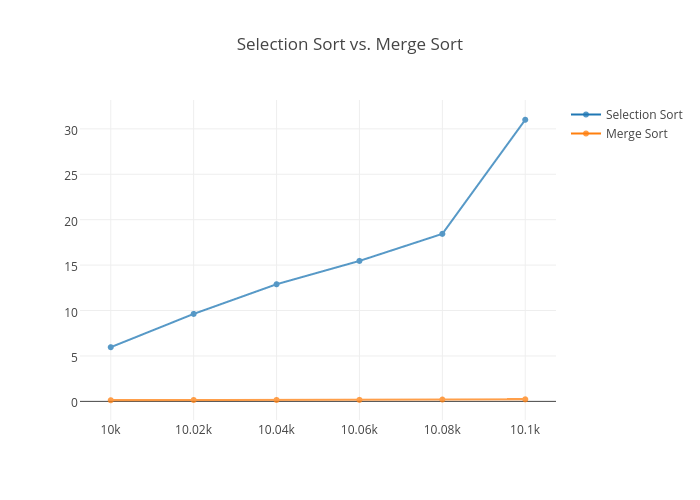Screen dimensions: 700x500
Task: Click the Selection Sort point at 10.02k
Action: click(x=194, y=314)
